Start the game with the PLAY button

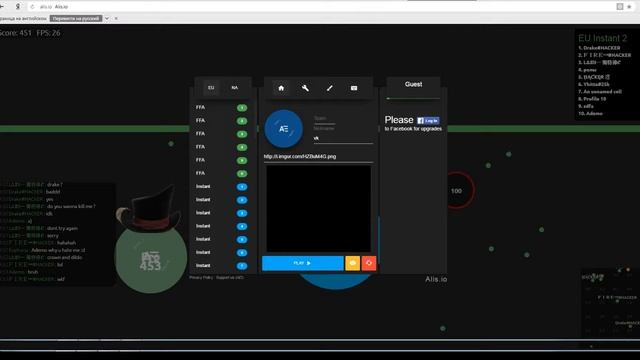[302, 263]
